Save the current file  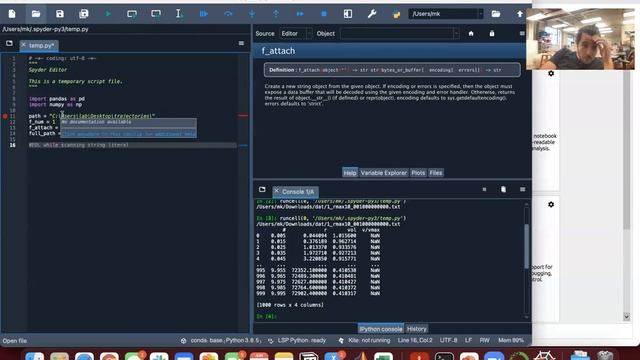60,14
